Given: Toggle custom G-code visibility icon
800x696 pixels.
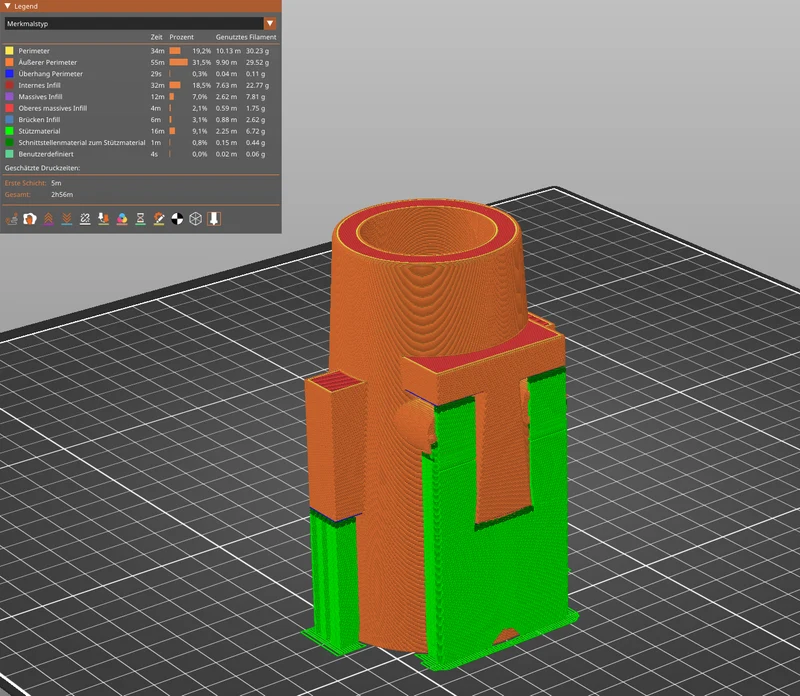Looking at the screenshot, I should point(159,219).
